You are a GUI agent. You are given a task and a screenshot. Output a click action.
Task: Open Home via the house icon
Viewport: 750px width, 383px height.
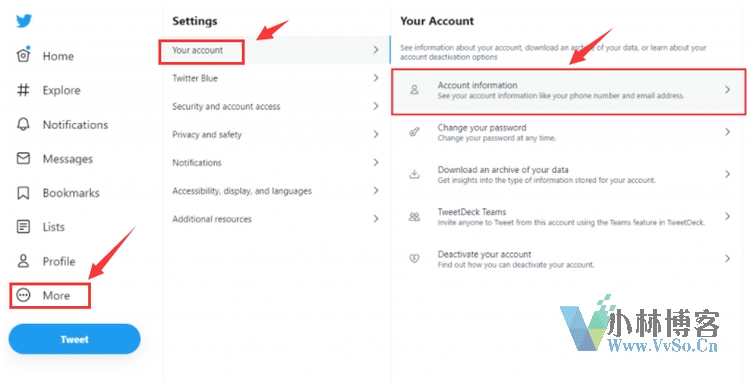point(23,55)
